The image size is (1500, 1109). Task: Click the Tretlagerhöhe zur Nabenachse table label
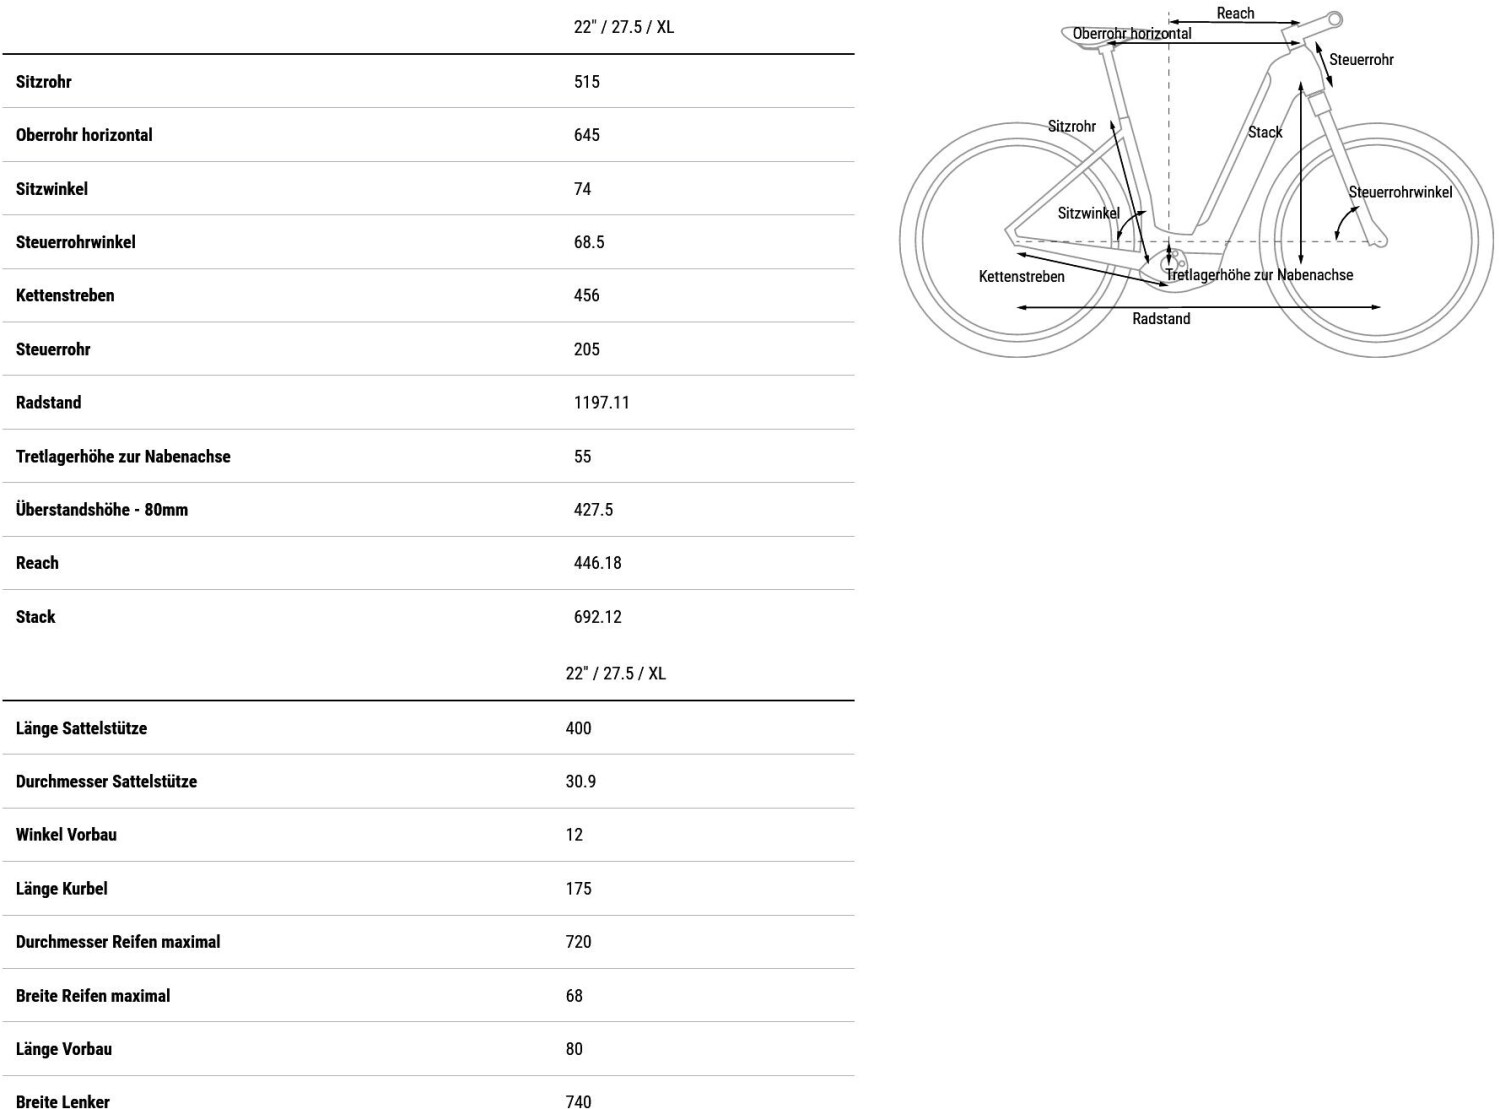point(123,456)
